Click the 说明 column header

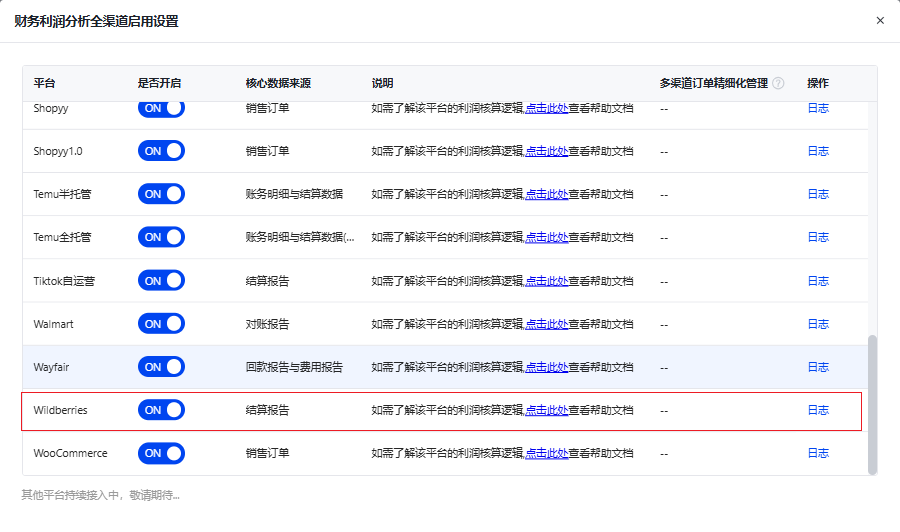tap(382, 83)
